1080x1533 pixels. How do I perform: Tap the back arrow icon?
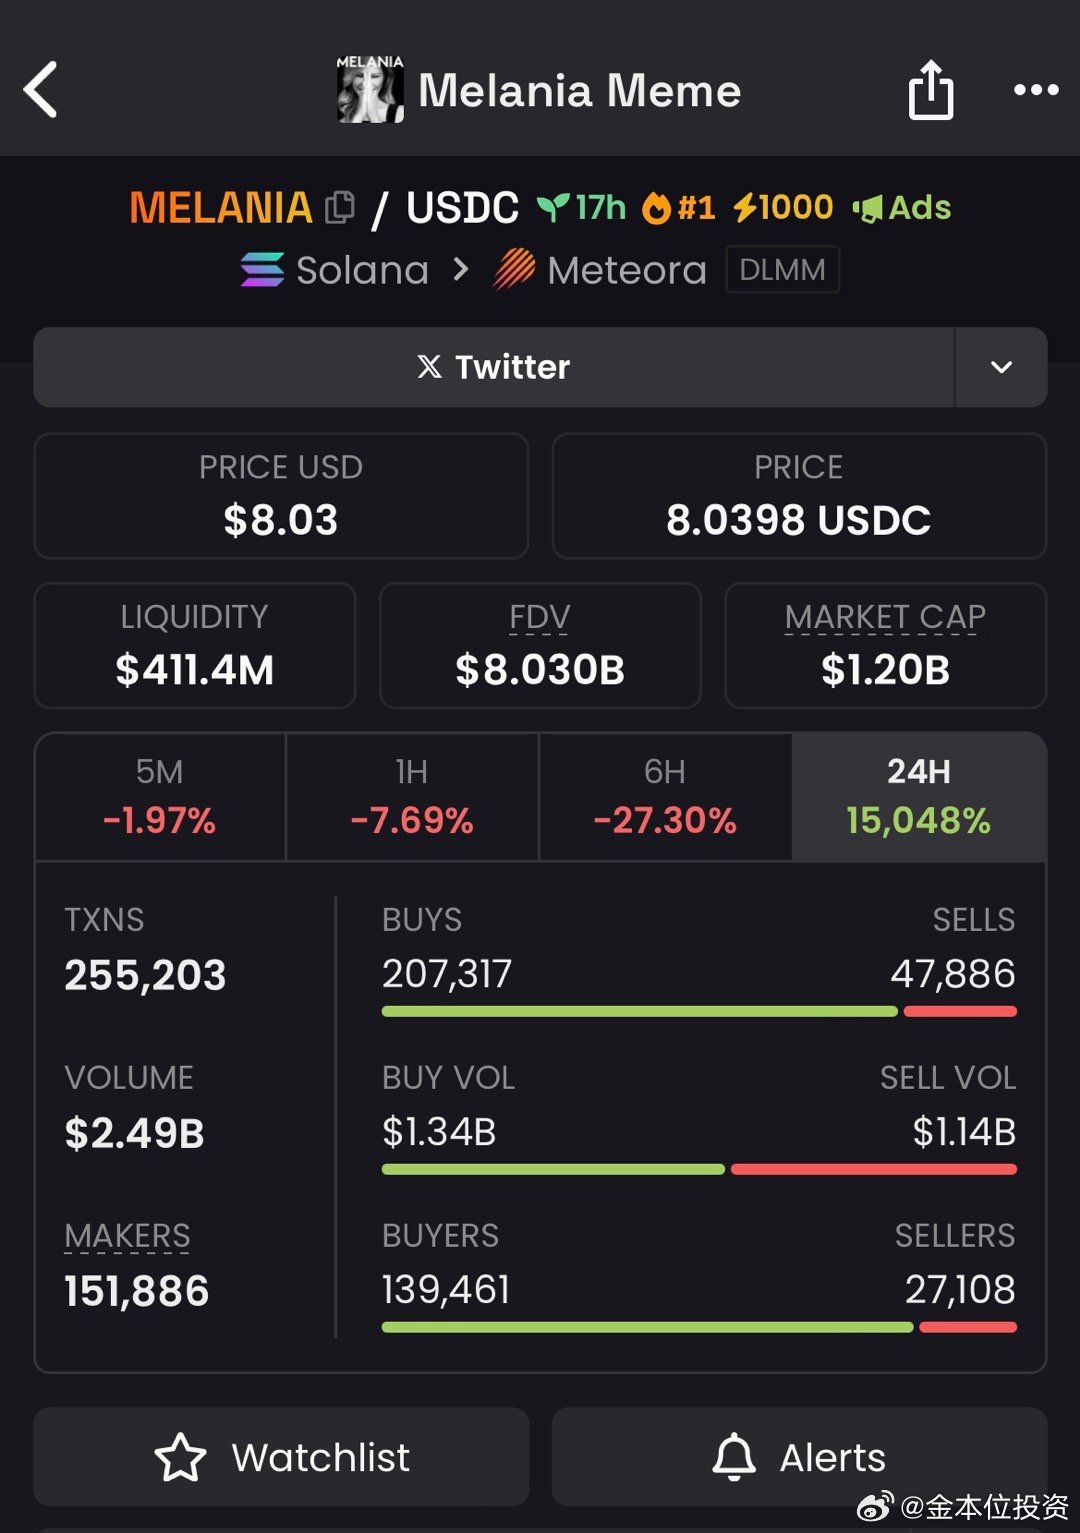(41, 90)
